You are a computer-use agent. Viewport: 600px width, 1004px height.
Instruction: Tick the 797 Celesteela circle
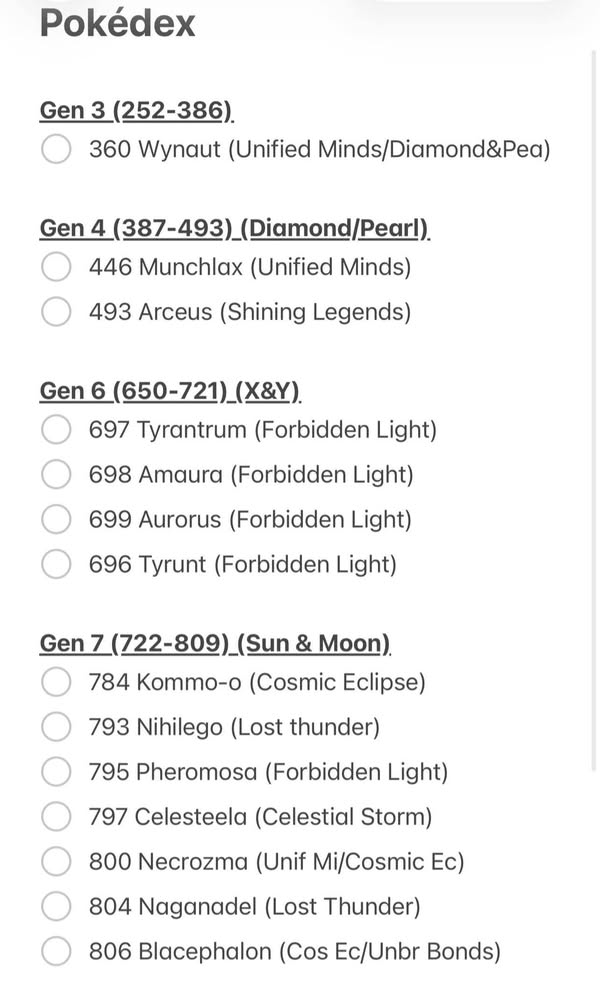(x=56, y=816)
